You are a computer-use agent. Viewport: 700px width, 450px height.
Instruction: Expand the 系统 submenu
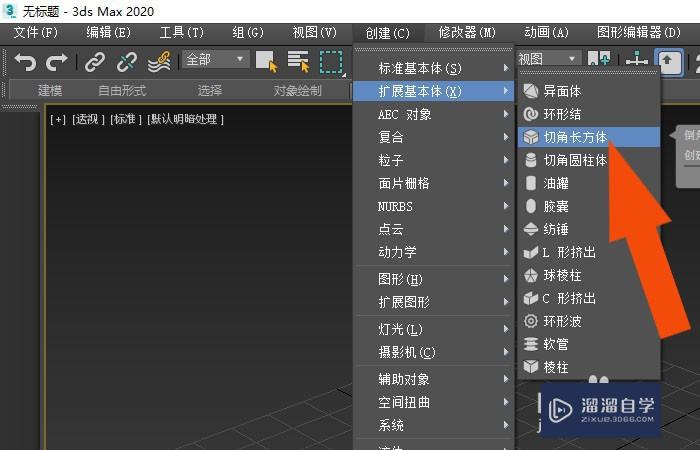(x=433, y=425)
